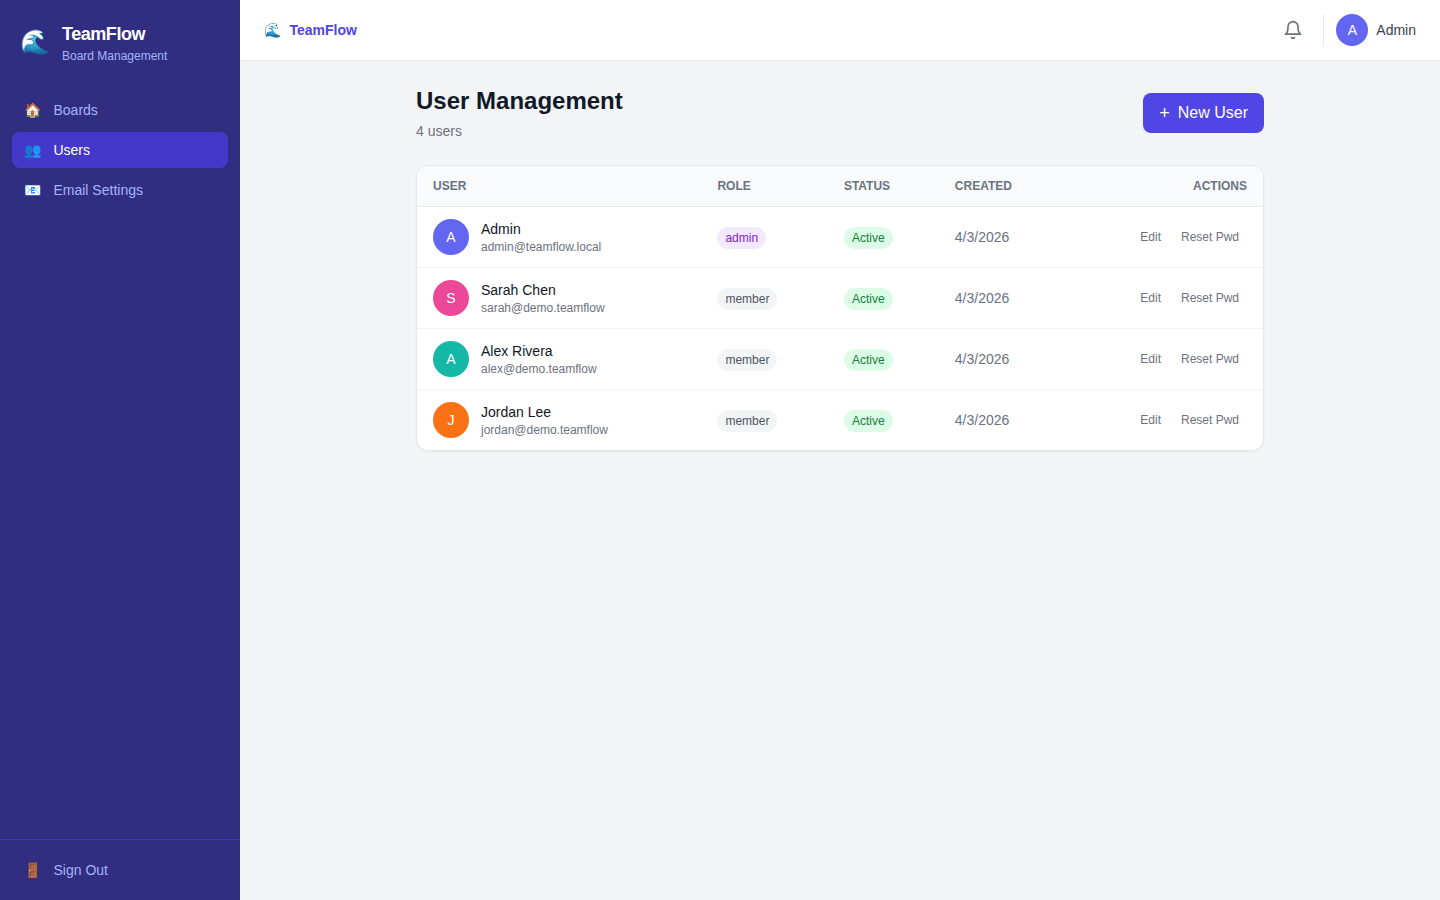Click the admin role badge

[741, 238]
